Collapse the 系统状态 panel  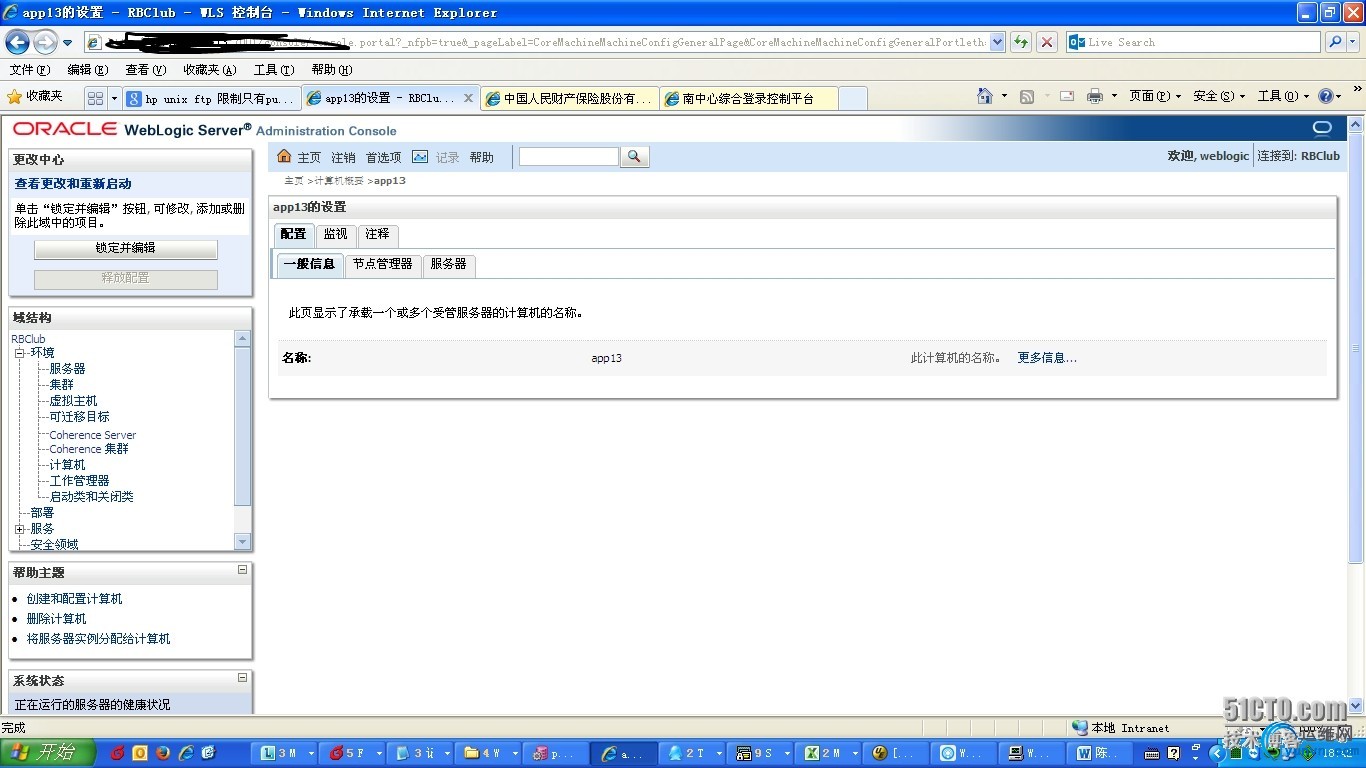242,678
